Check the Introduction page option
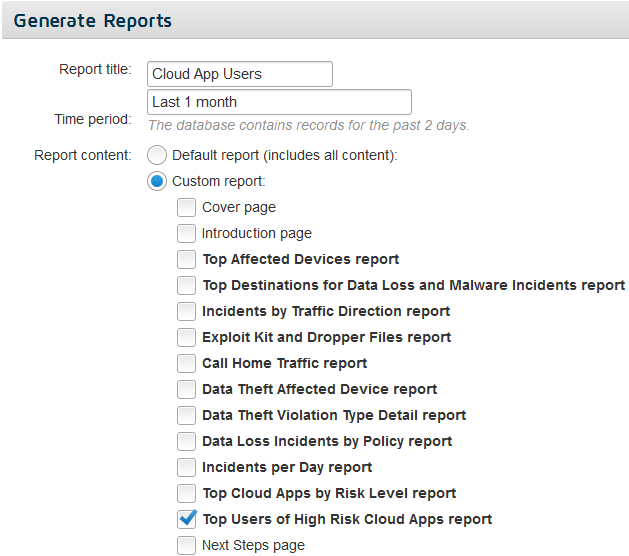 pyautogui.click(x=187, y=233)
